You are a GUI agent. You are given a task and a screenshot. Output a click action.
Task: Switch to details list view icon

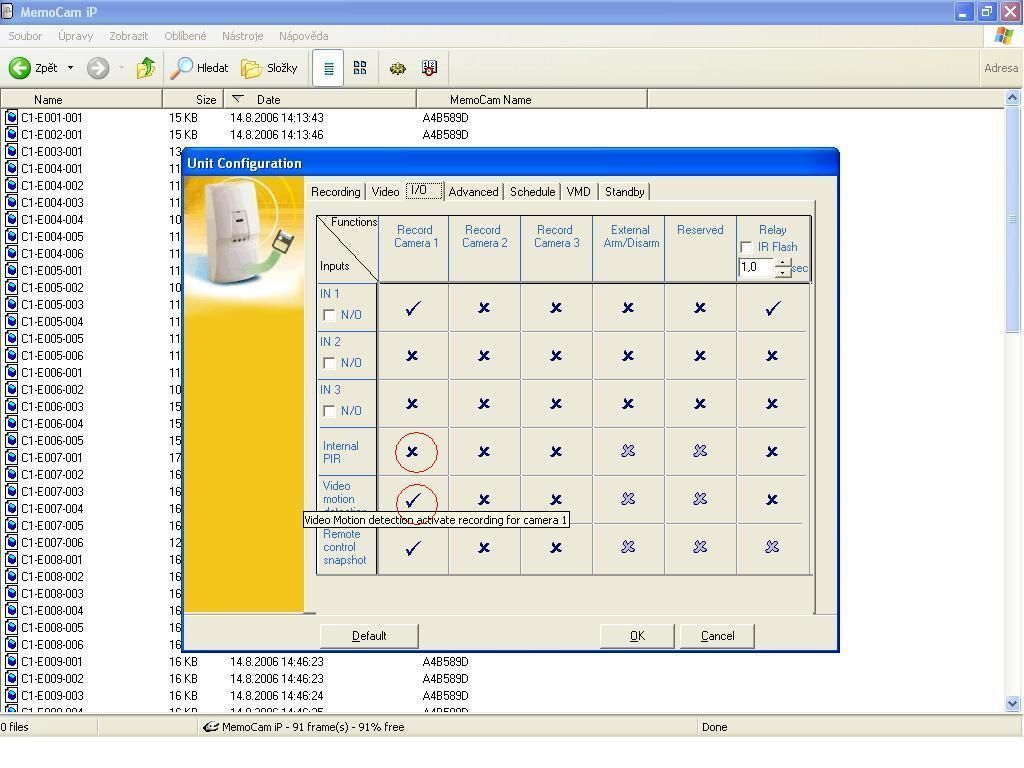328,68
